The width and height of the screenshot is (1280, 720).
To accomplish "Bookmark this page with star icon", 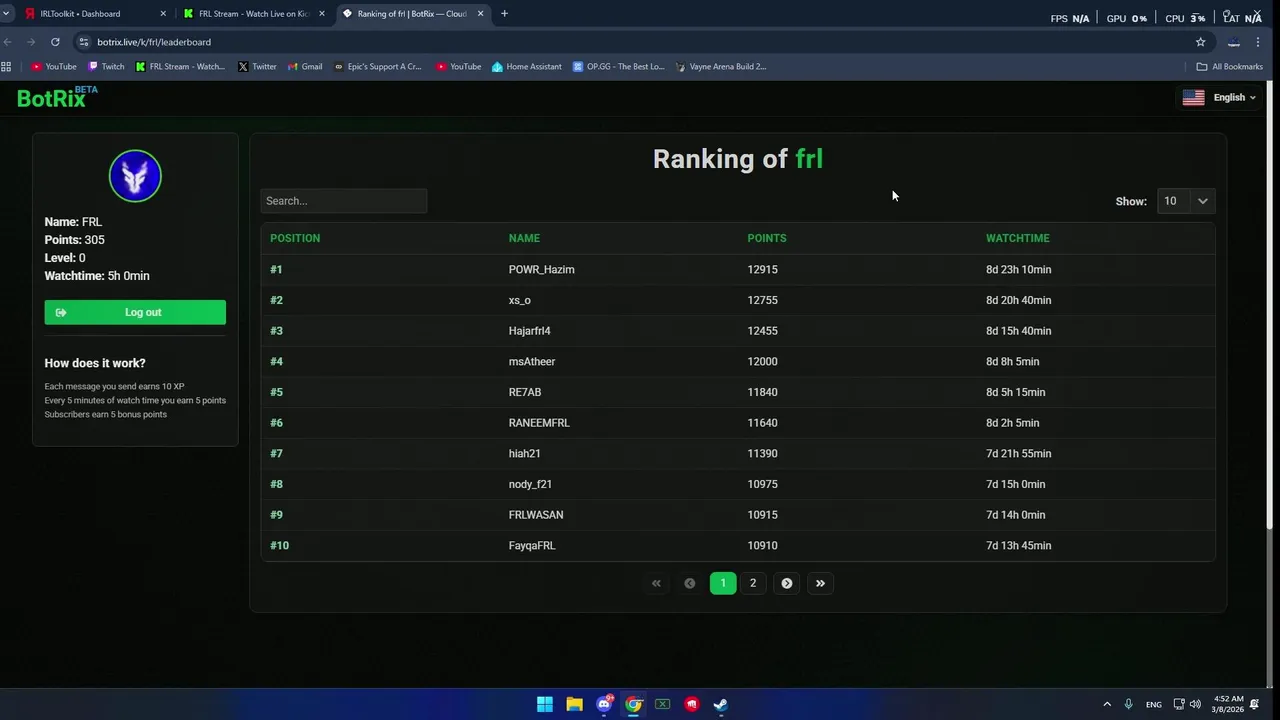I will pyautogui.click(x=1200, y=42).
